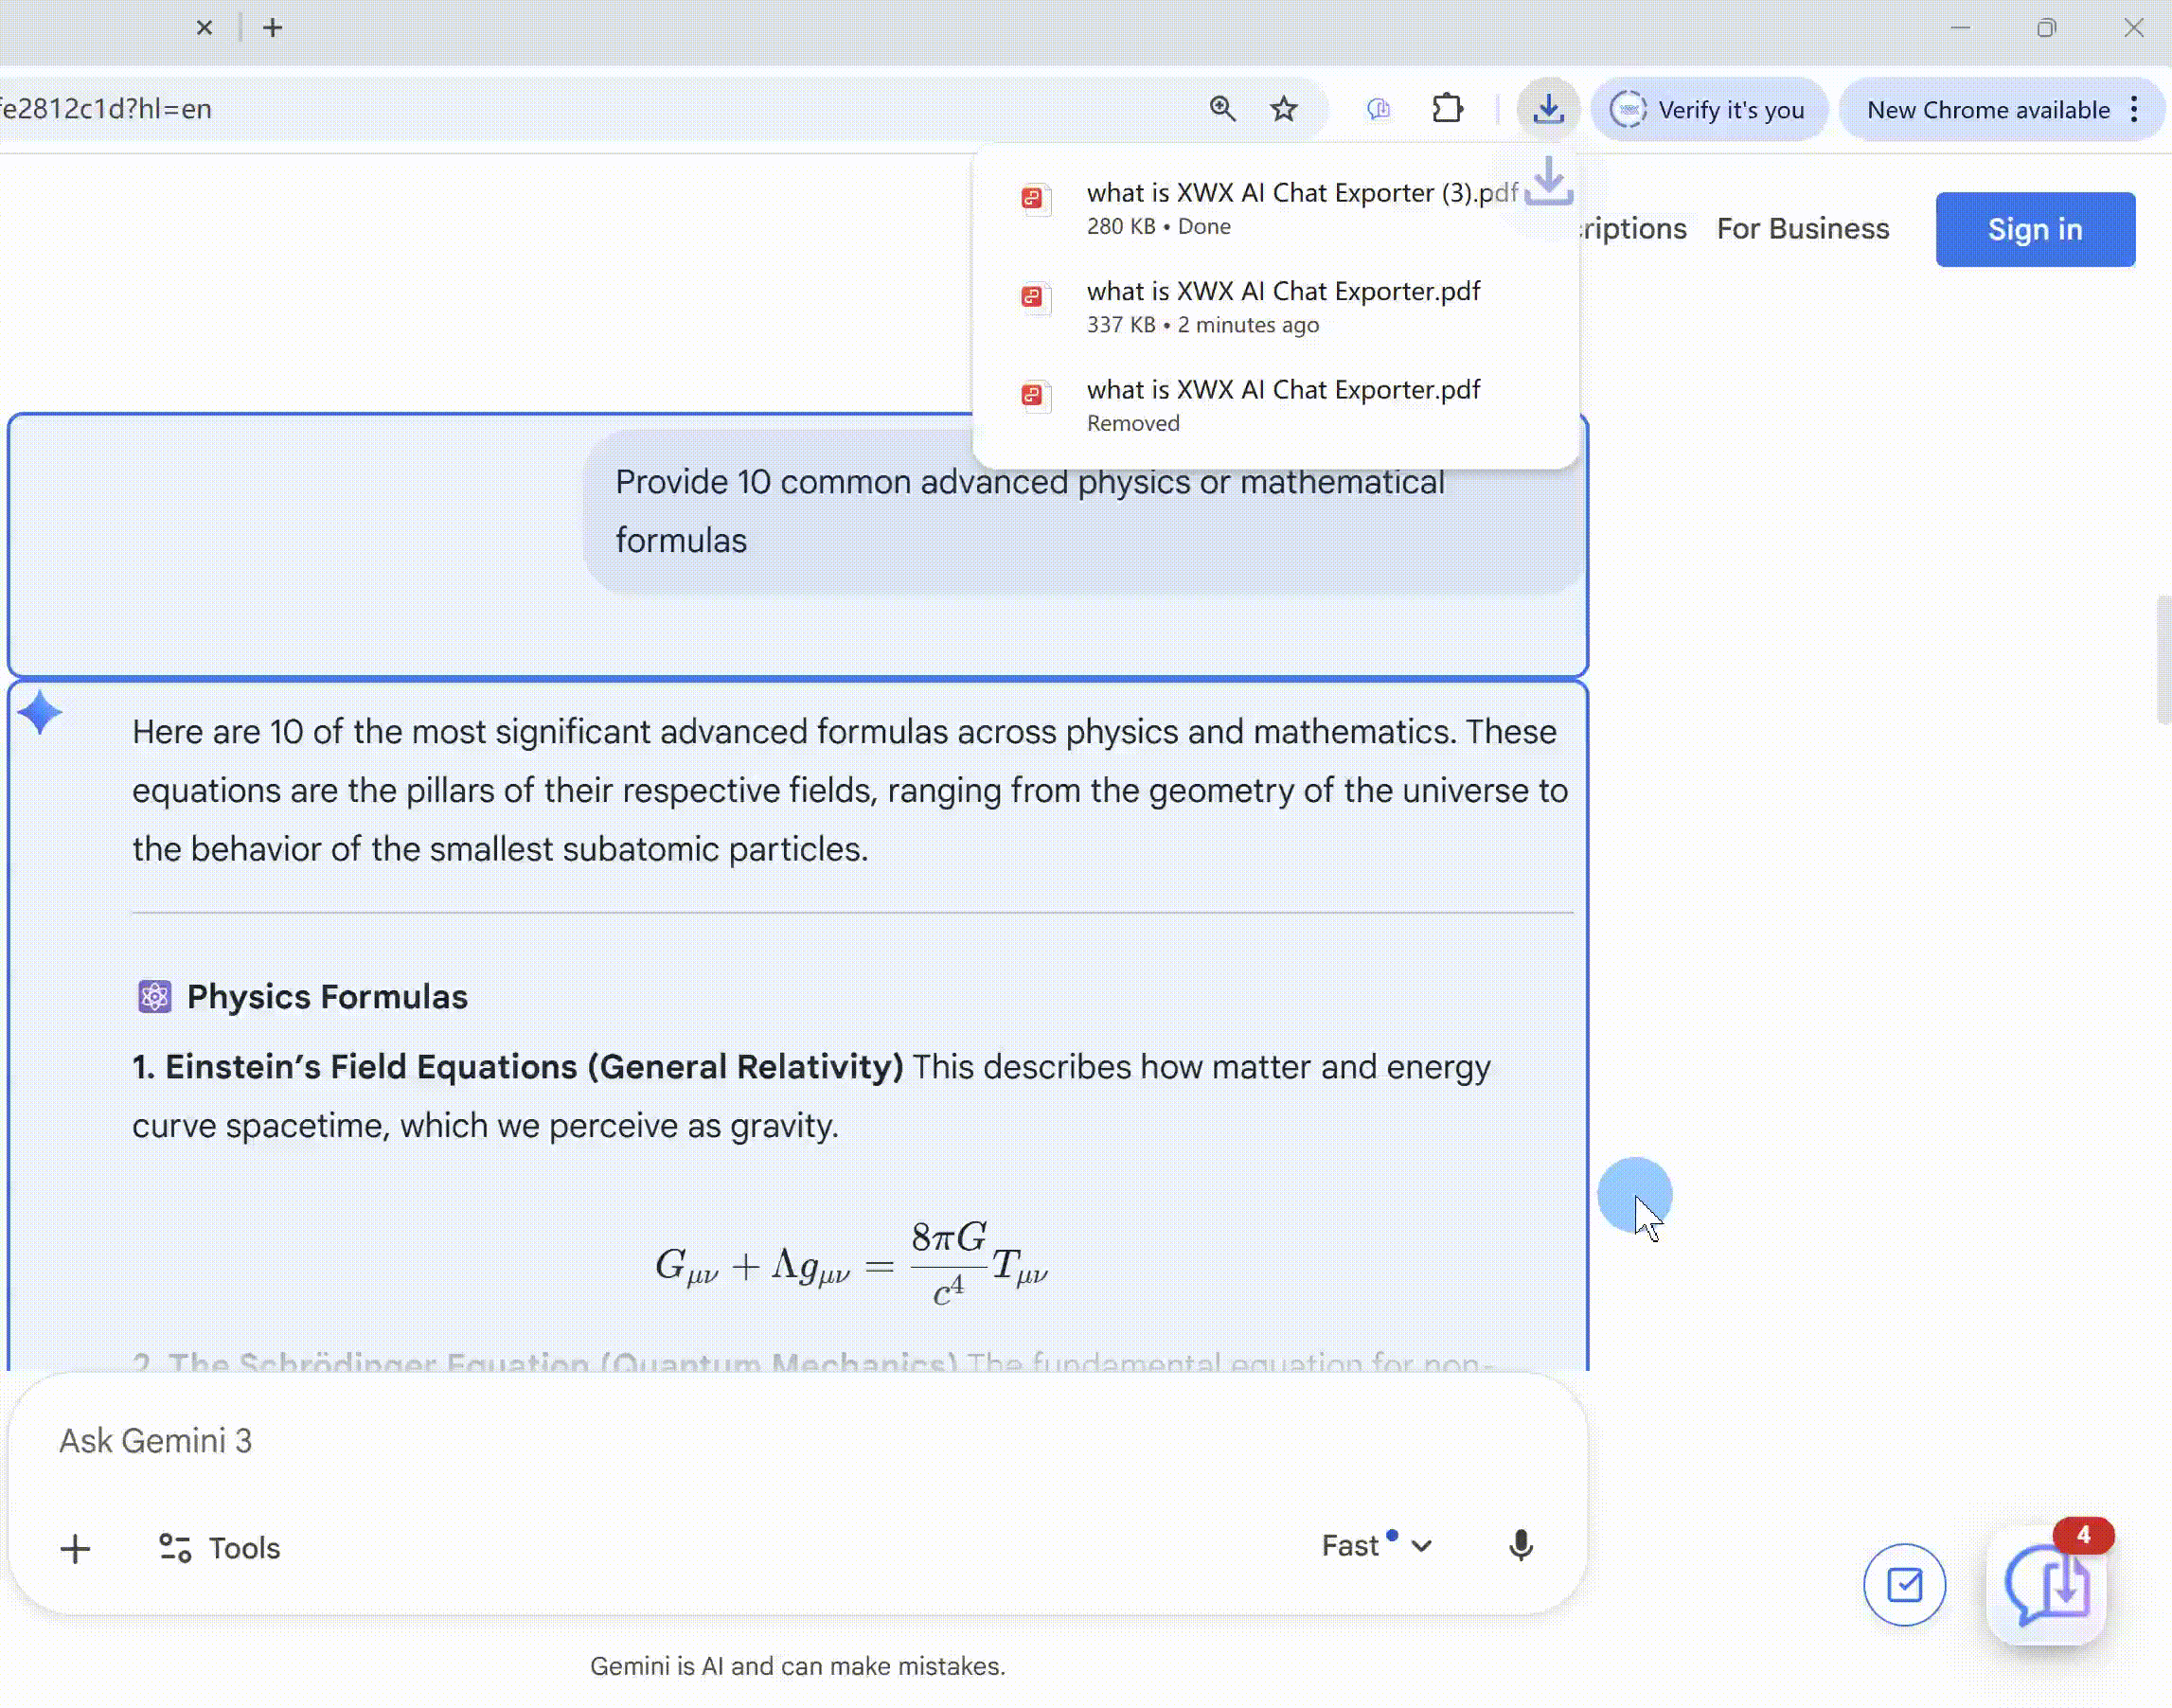Open Chrome three-dot menu

(2134, 109)
